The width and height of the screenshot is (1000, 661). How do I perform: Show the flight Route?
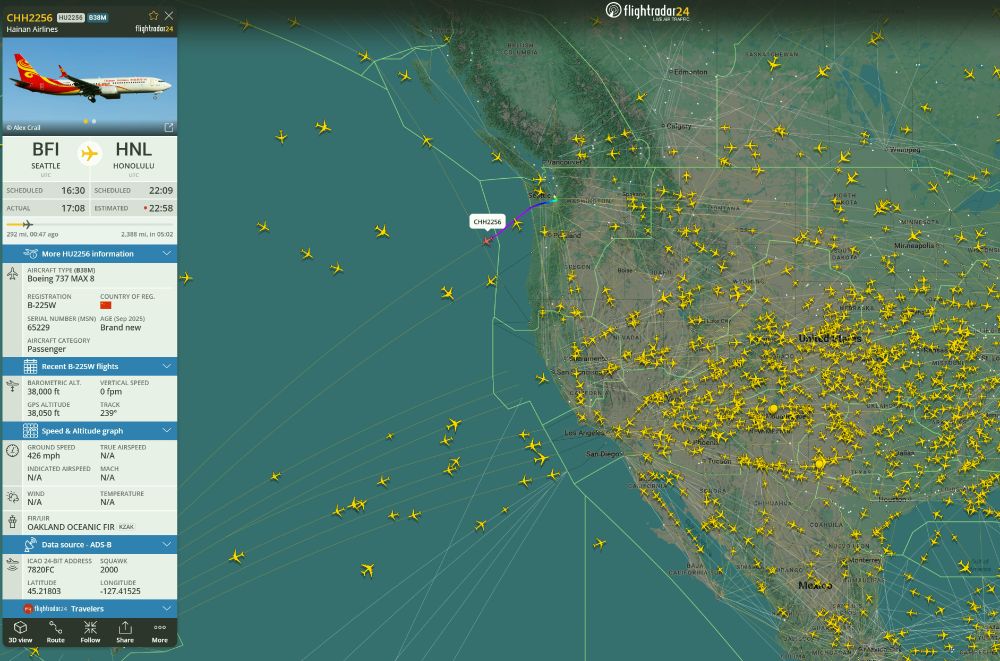click(x=55, y=632)
